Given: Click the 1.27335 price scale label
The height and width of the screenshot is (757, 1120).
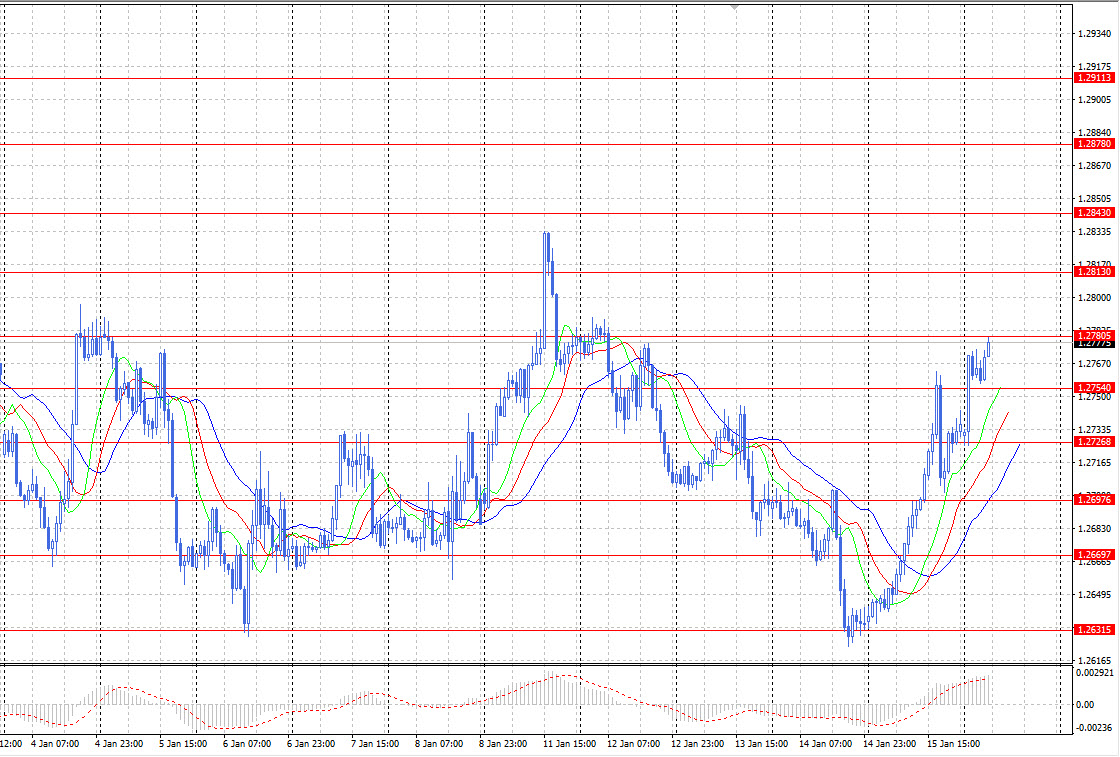Looking at the screenshot, I should point(1095,430).
